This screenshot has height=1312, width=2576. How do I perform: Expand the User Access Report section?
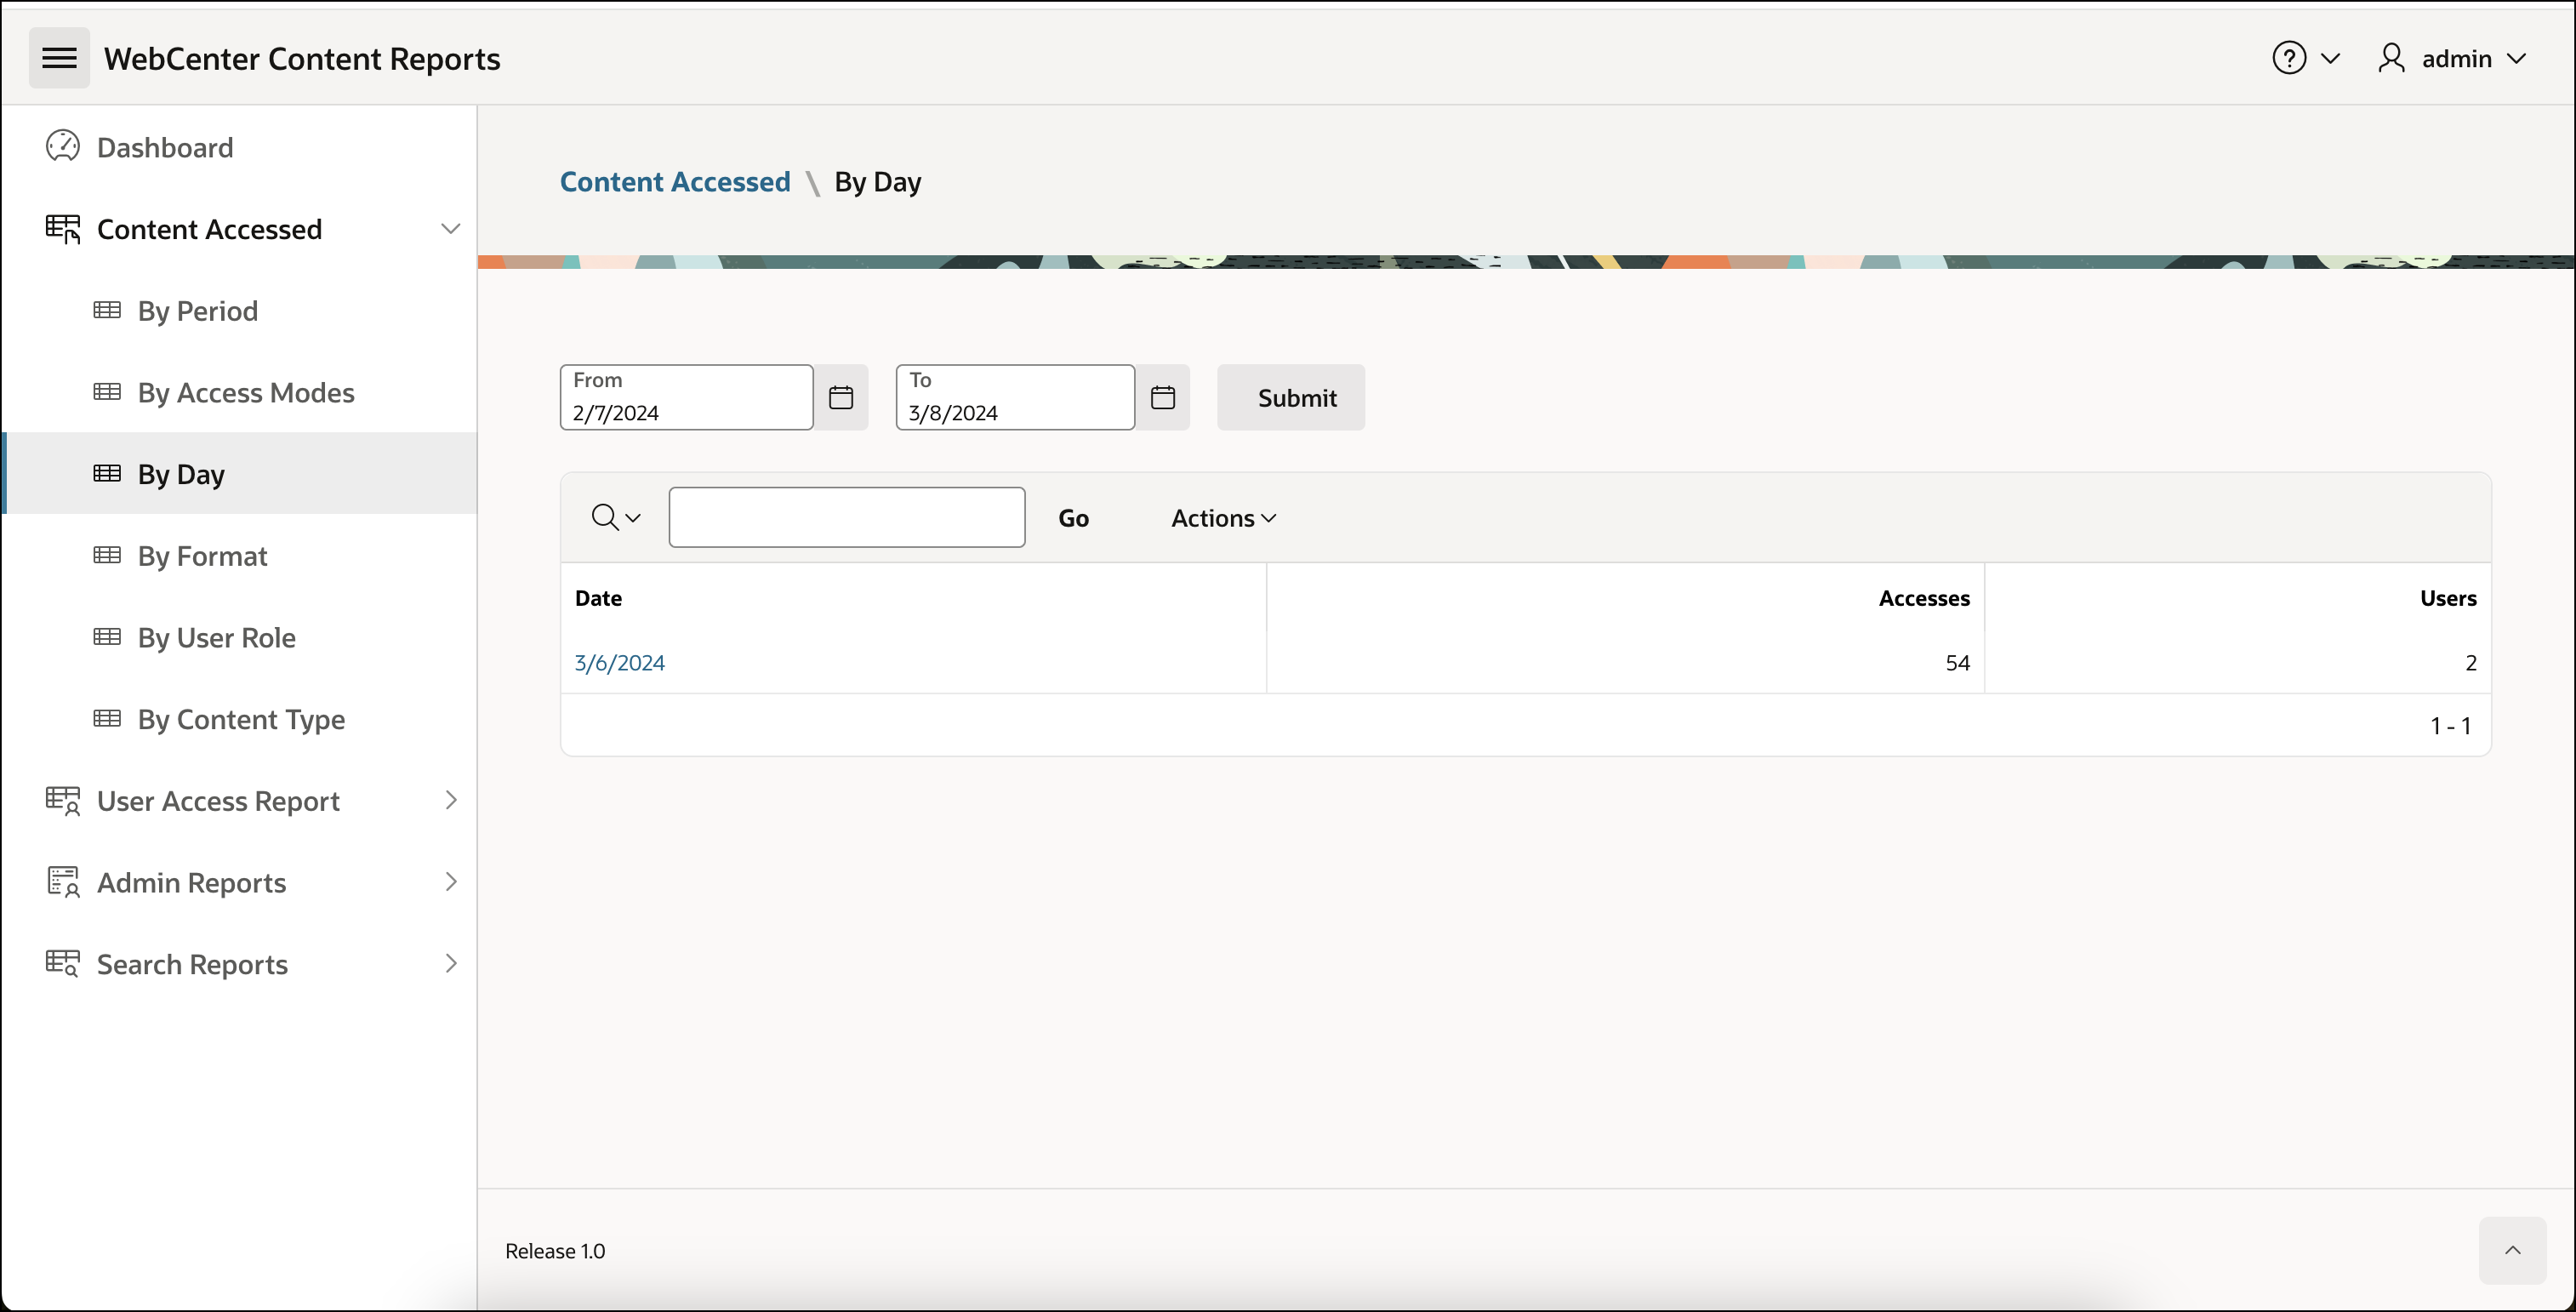(x=451, y=800)
